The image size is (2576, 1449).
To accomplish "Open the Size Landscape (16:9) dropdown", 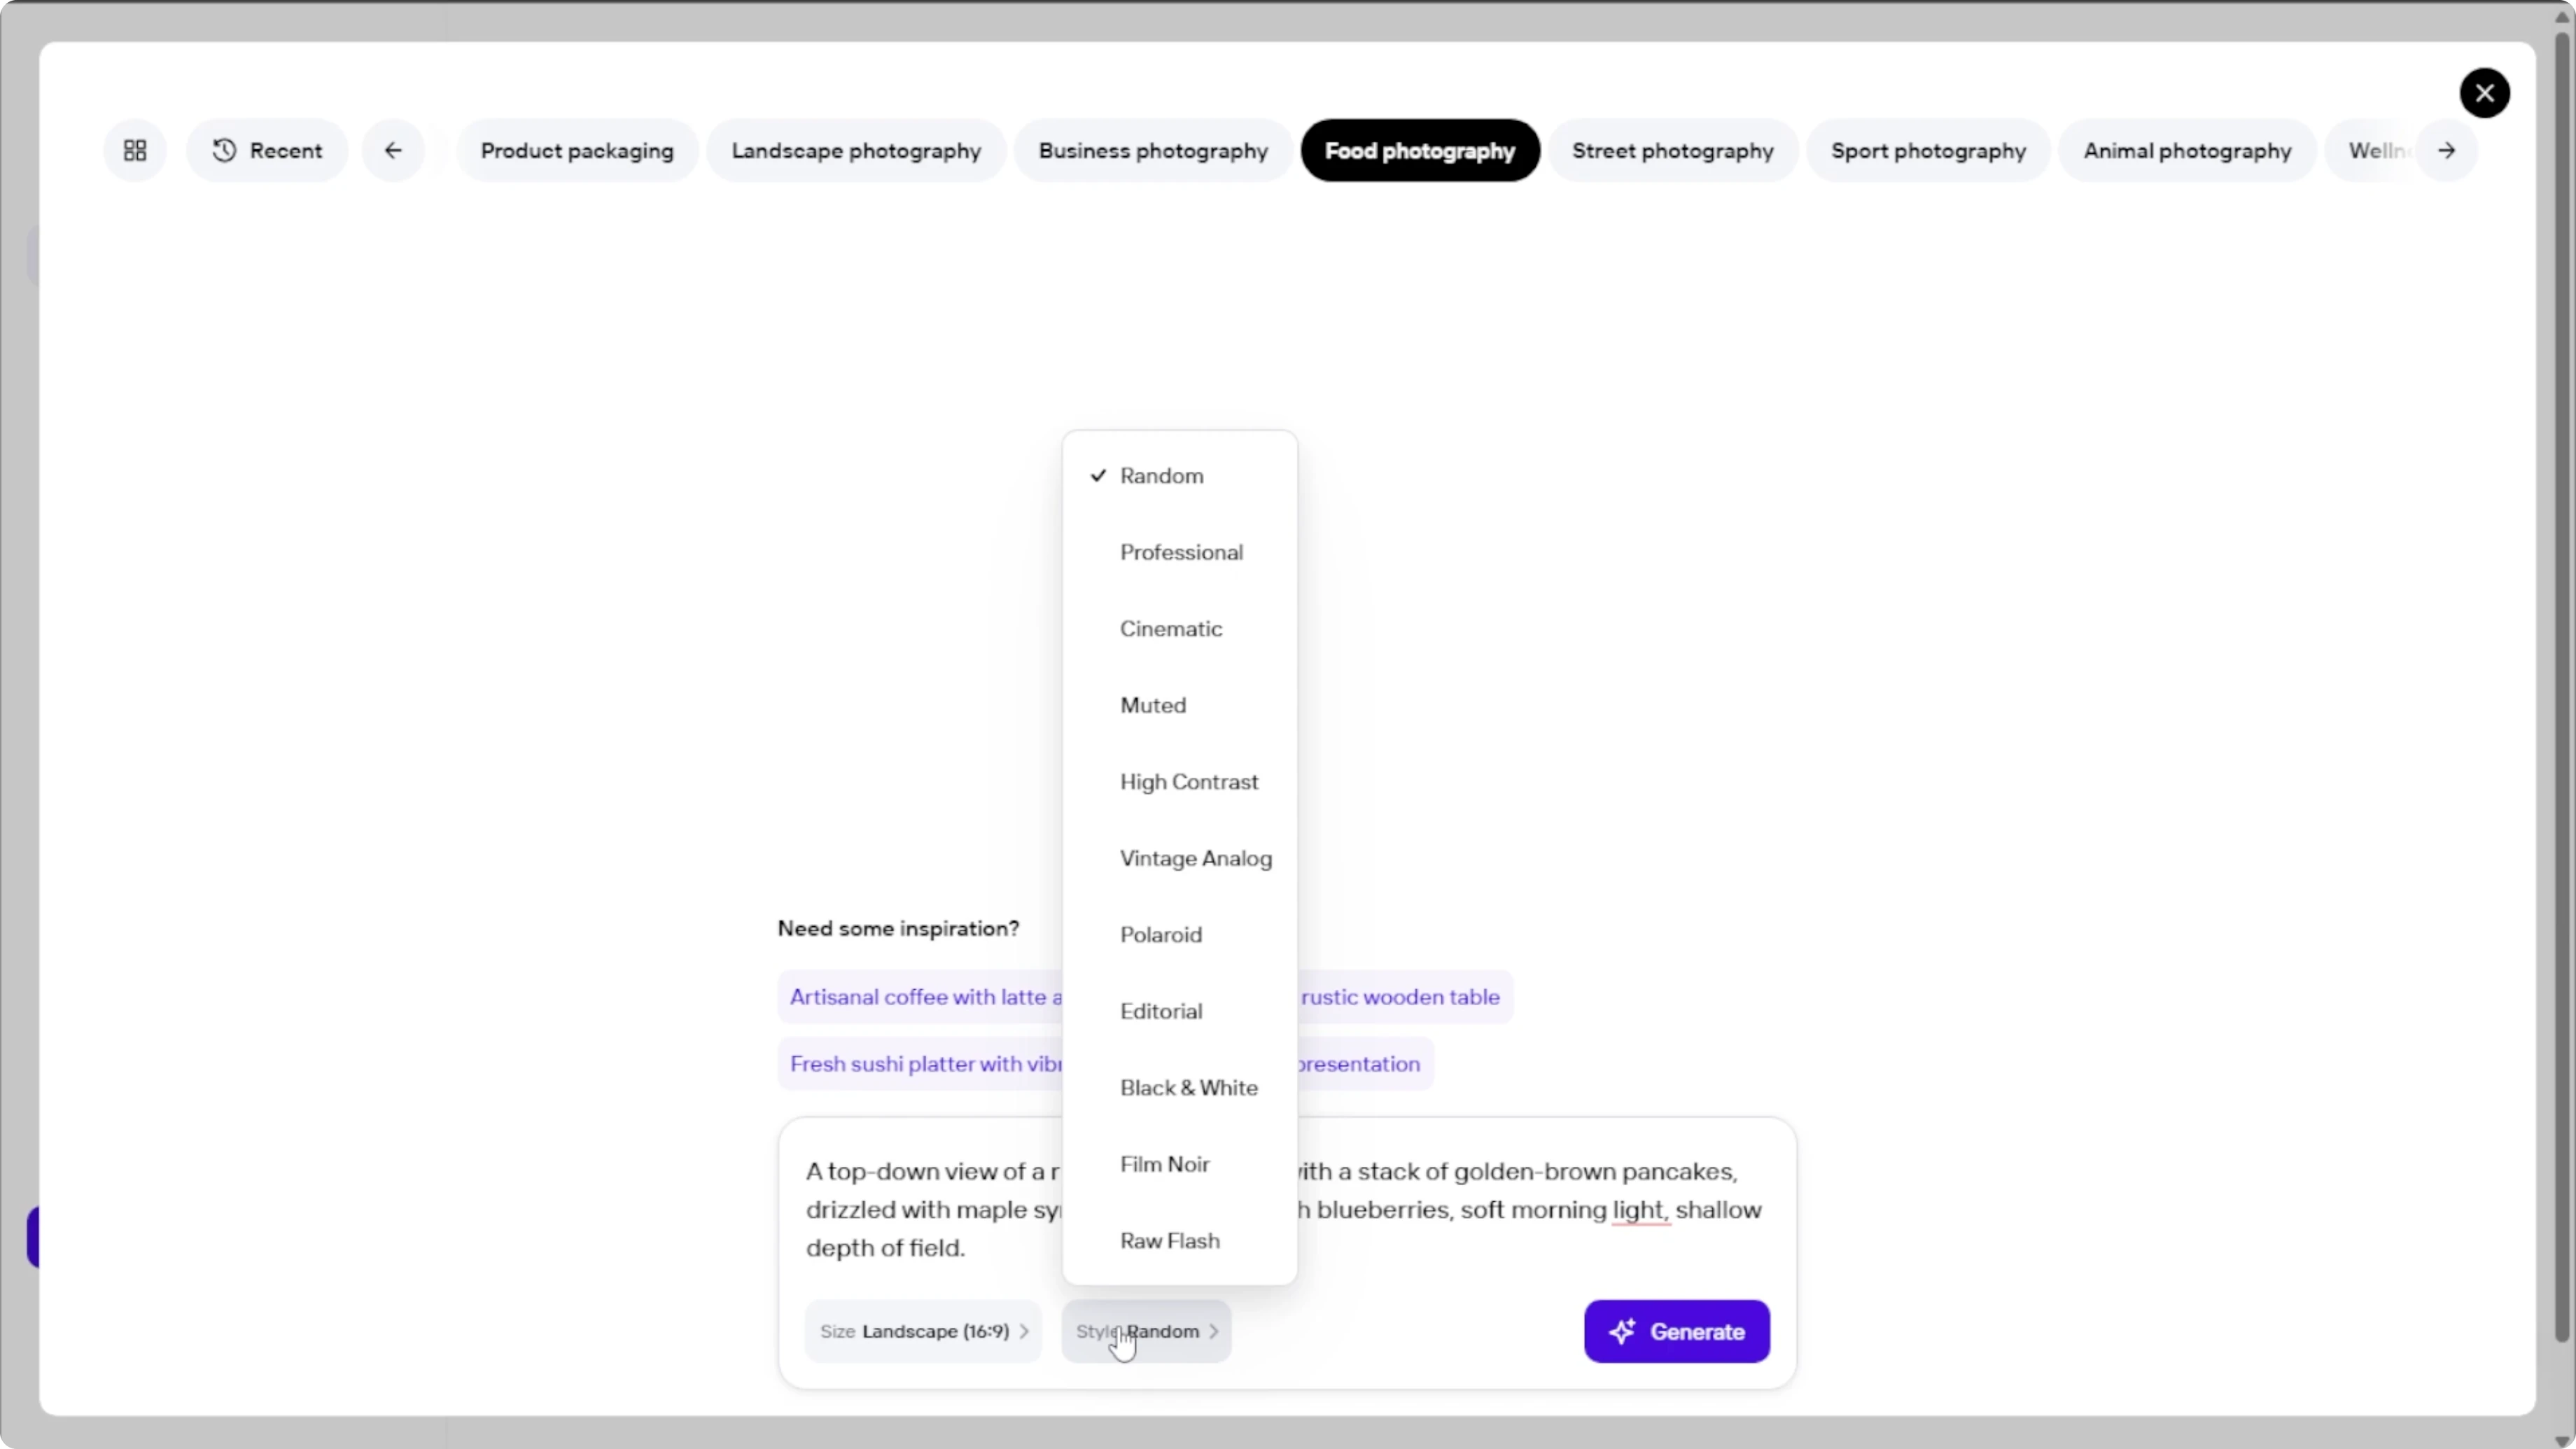I will point(923,1331).
